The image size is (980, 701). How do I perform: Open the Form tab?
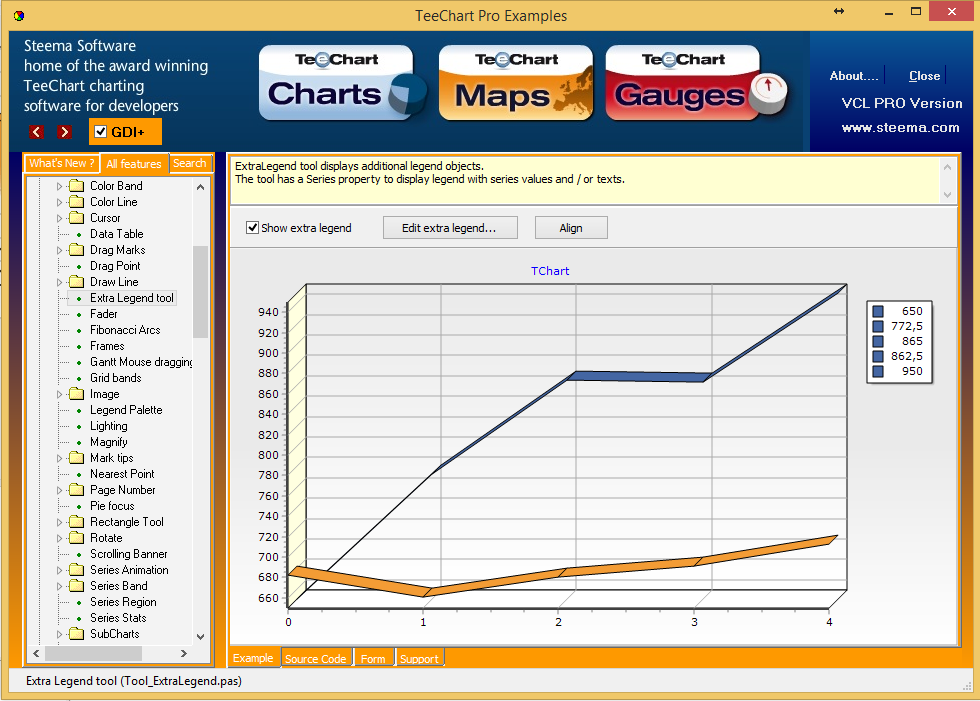373,659
